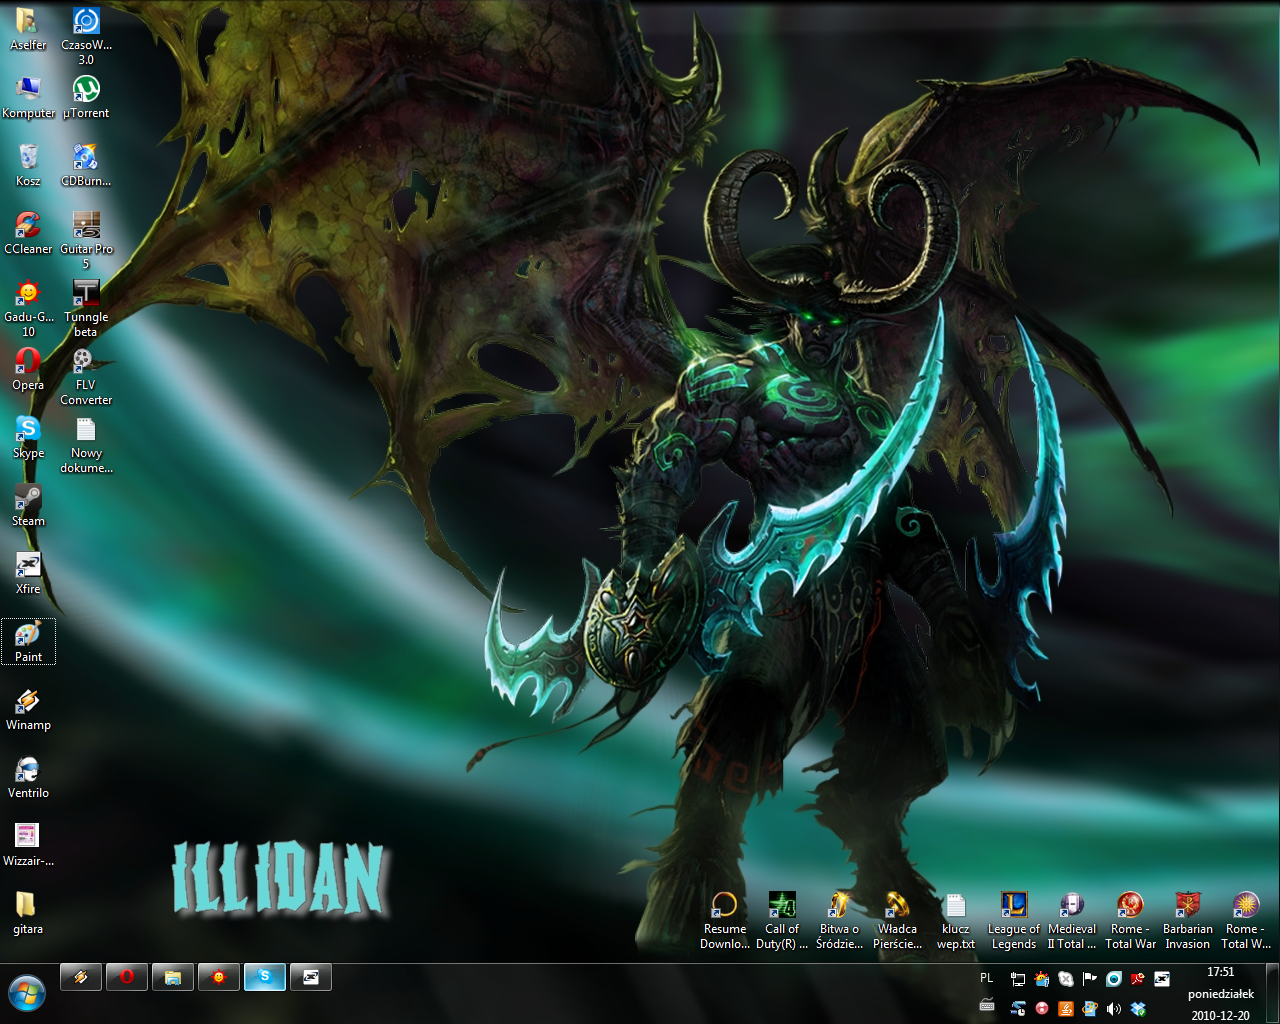Open Winamp from the taskbar

click(x=81, y=977)
